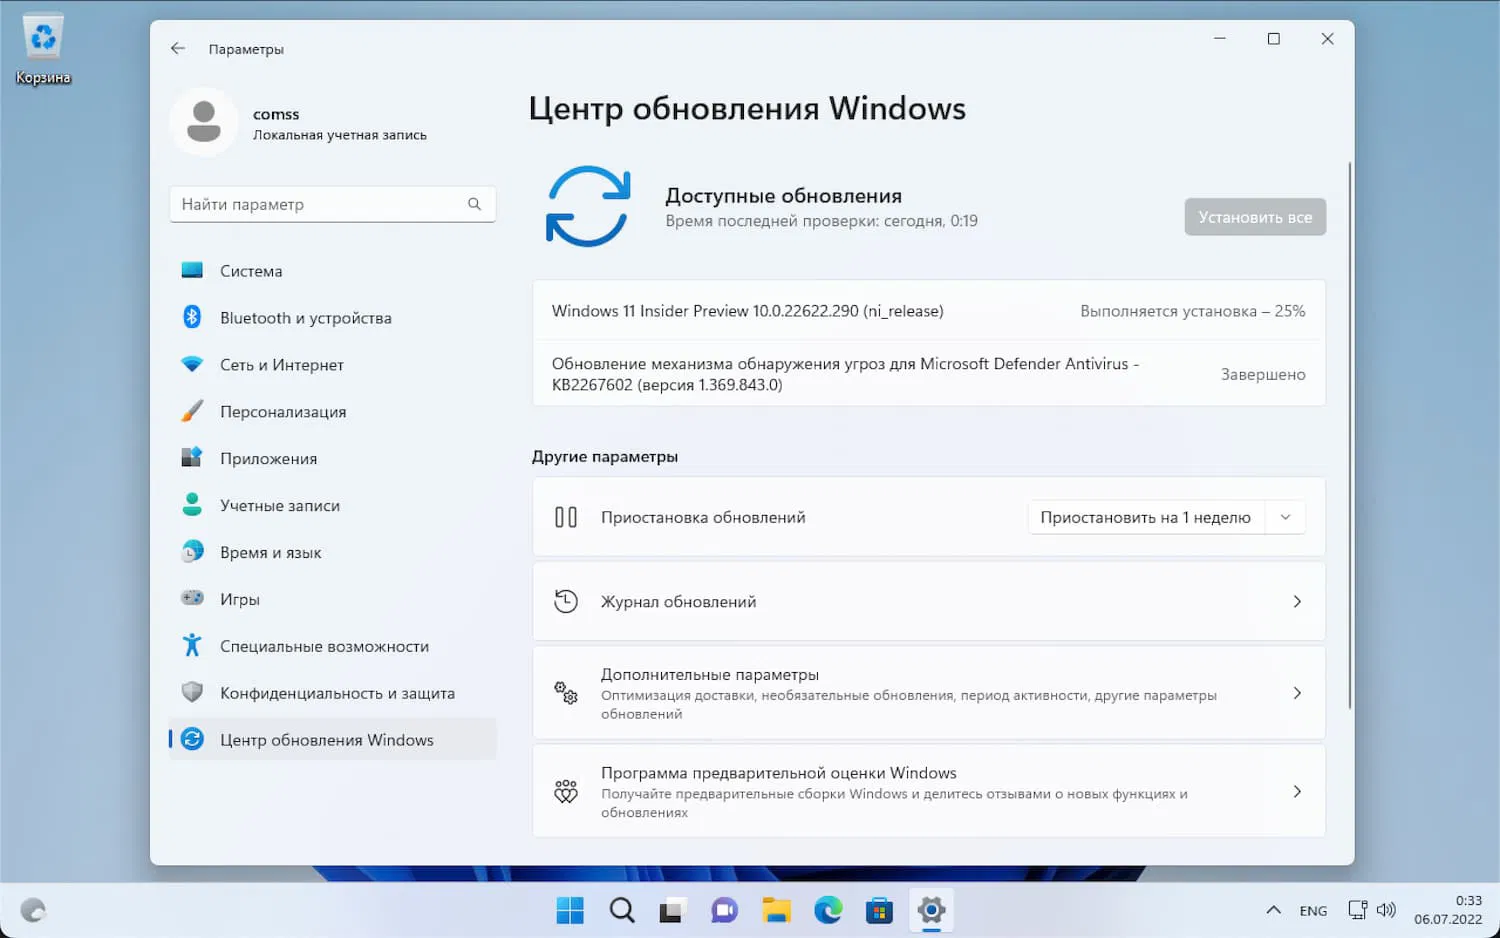
Task: Expand Дополнительные параметры section
Action: coord(1297,692)
